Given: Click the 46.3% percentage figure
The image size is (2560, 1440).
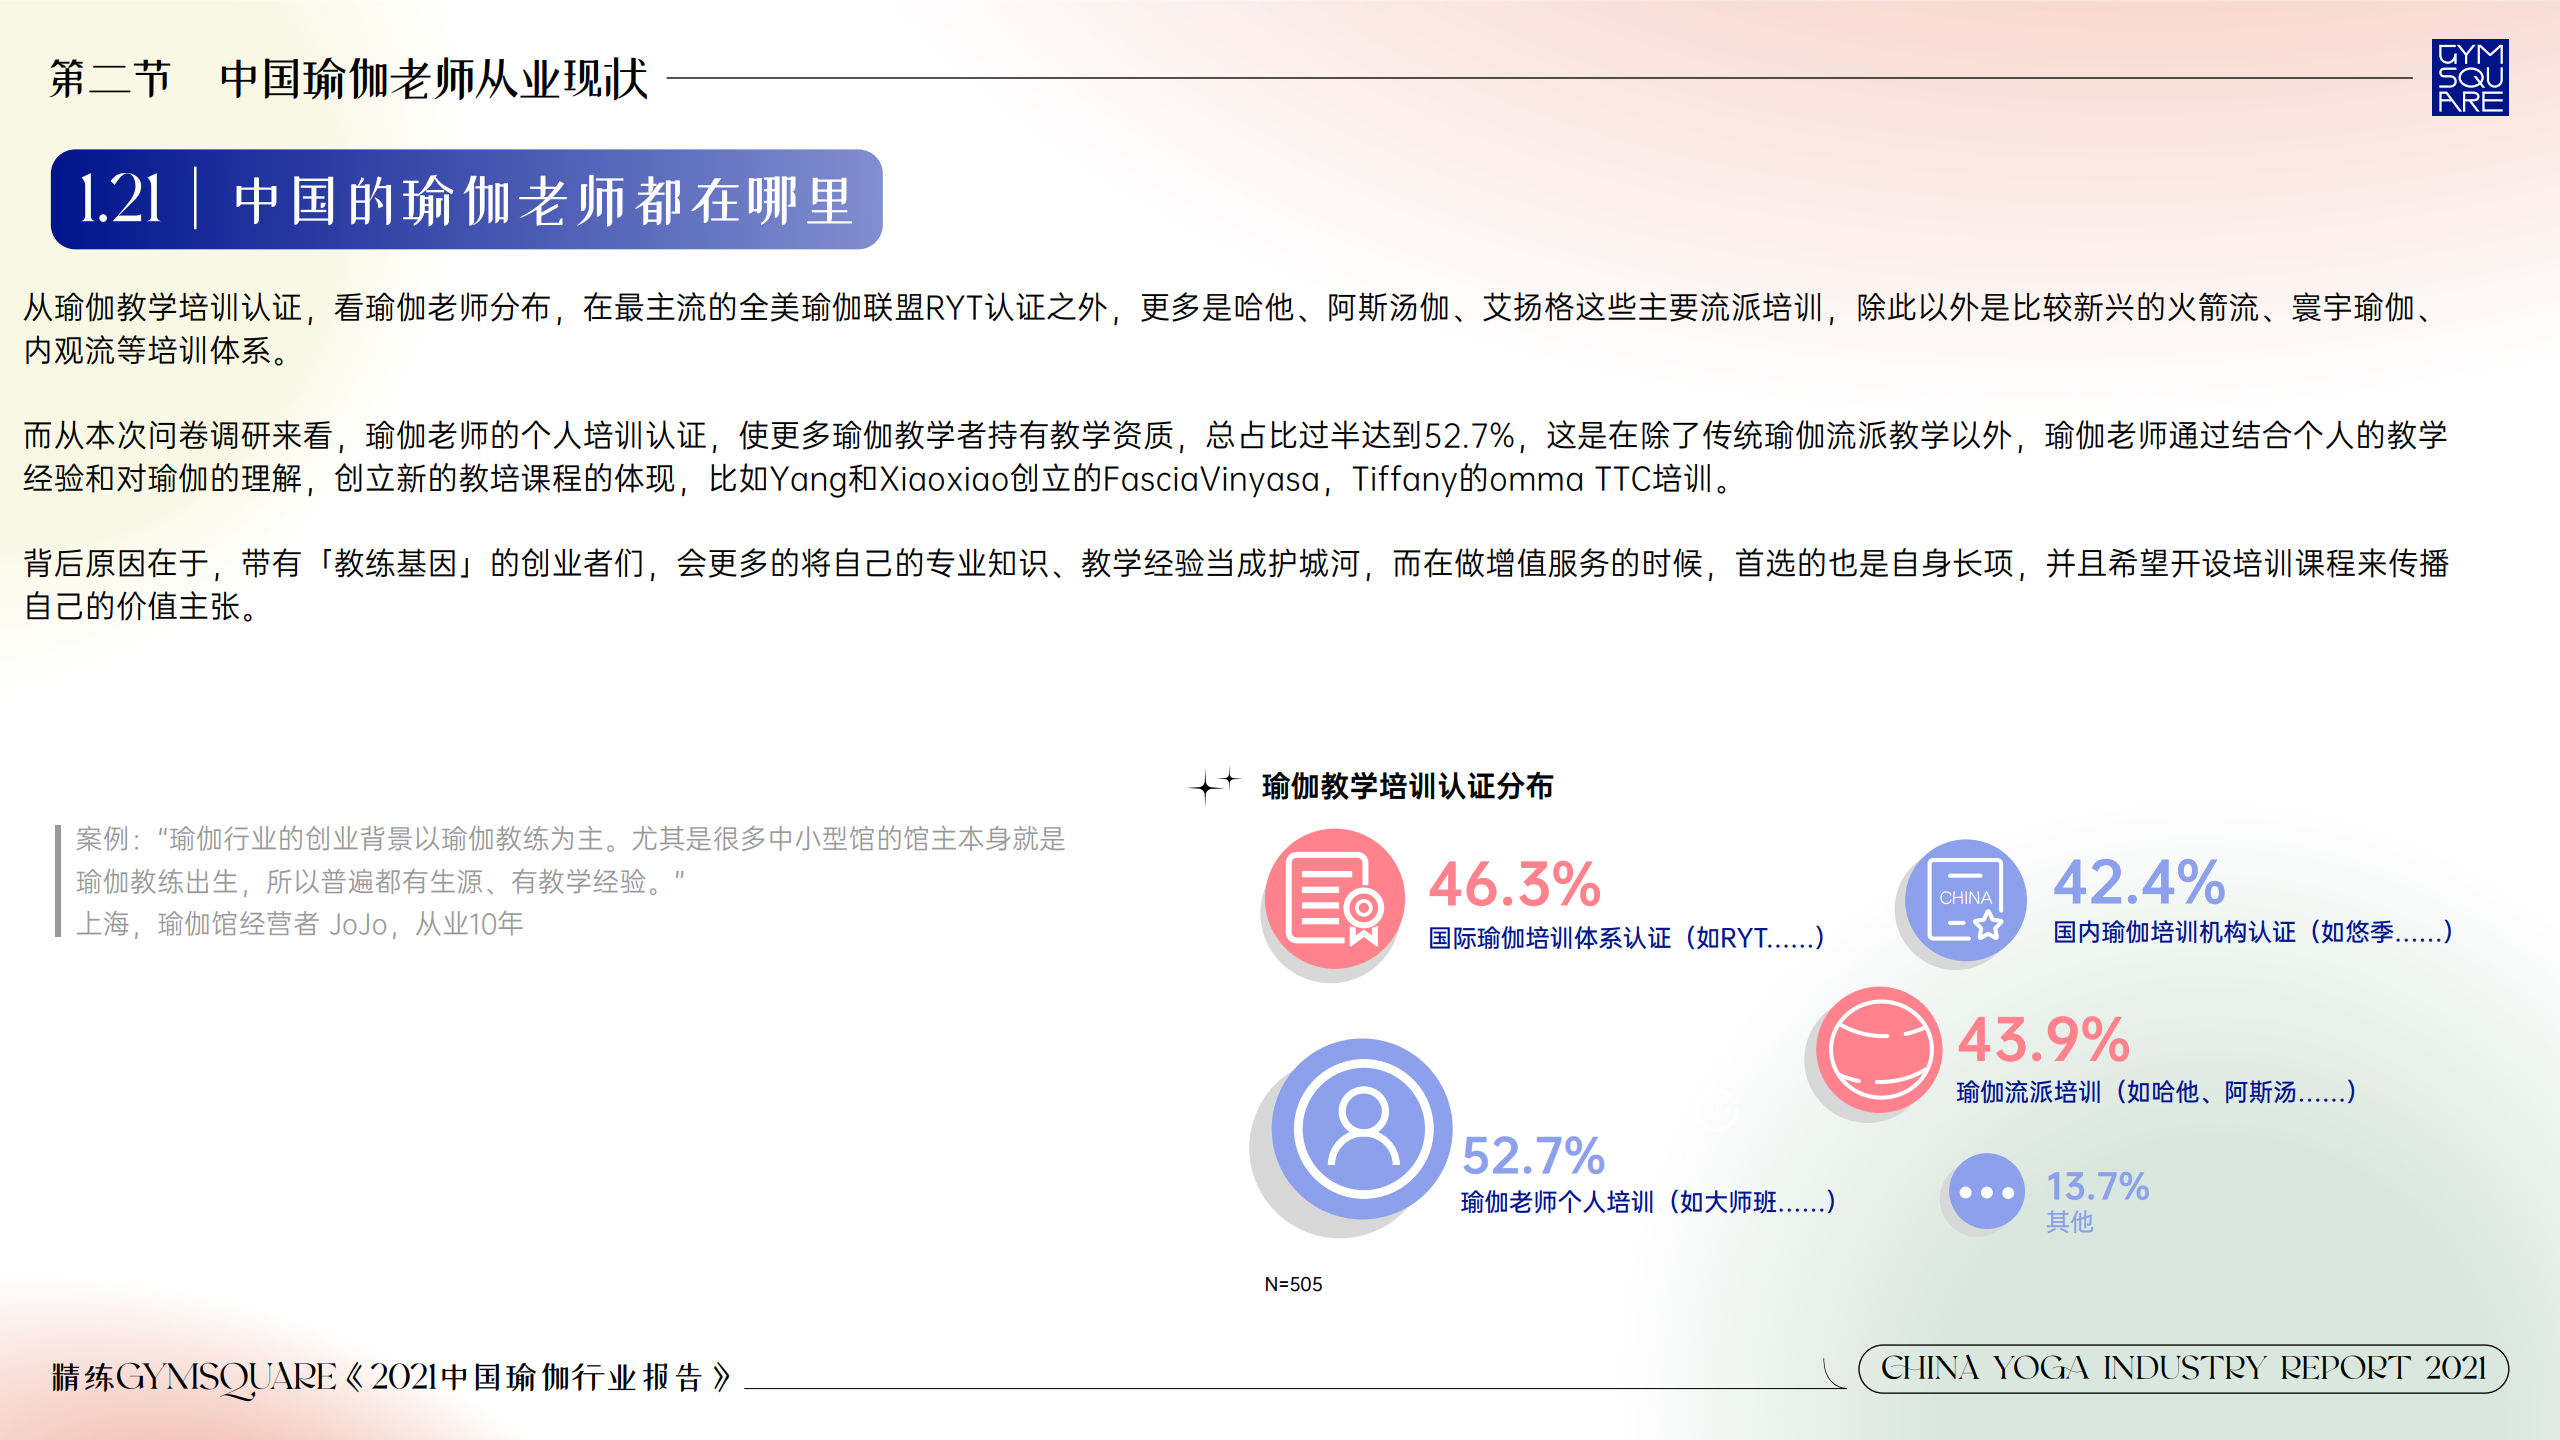Looking at the screenshot, I should point(1514,884).
